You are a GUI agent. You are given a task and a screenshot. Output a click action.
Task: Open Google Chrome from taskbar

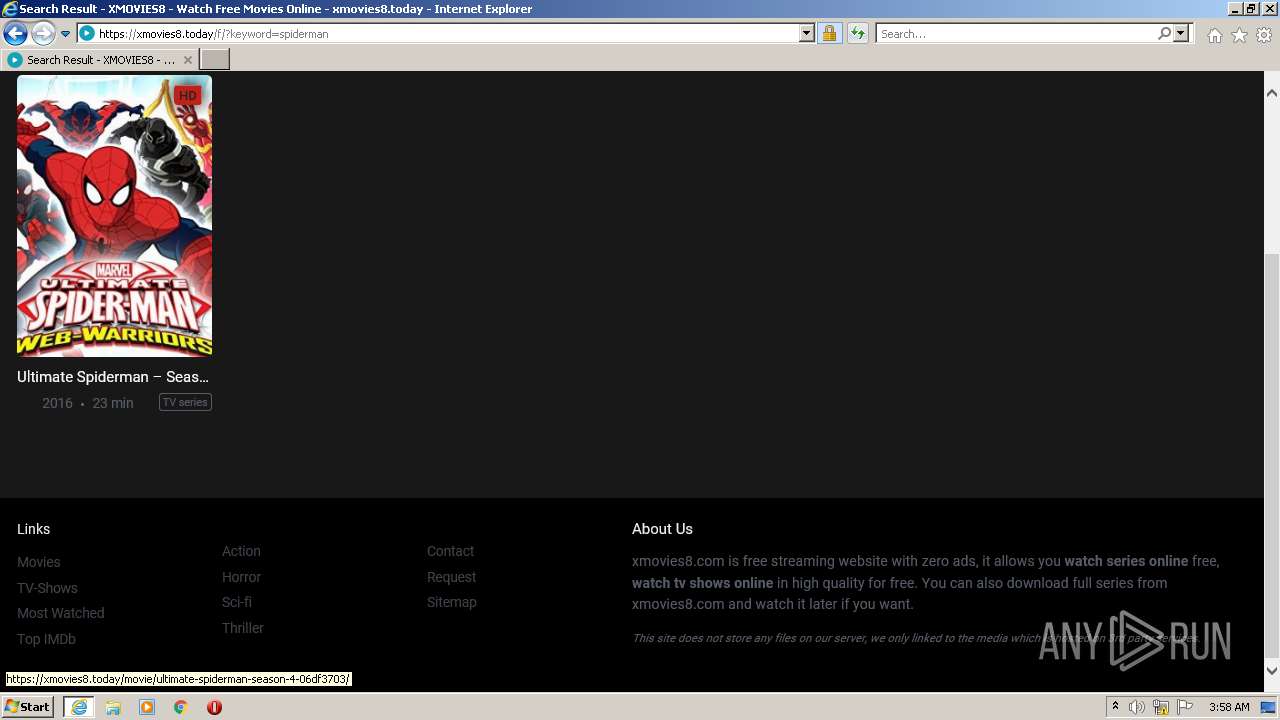click(181, 707)
